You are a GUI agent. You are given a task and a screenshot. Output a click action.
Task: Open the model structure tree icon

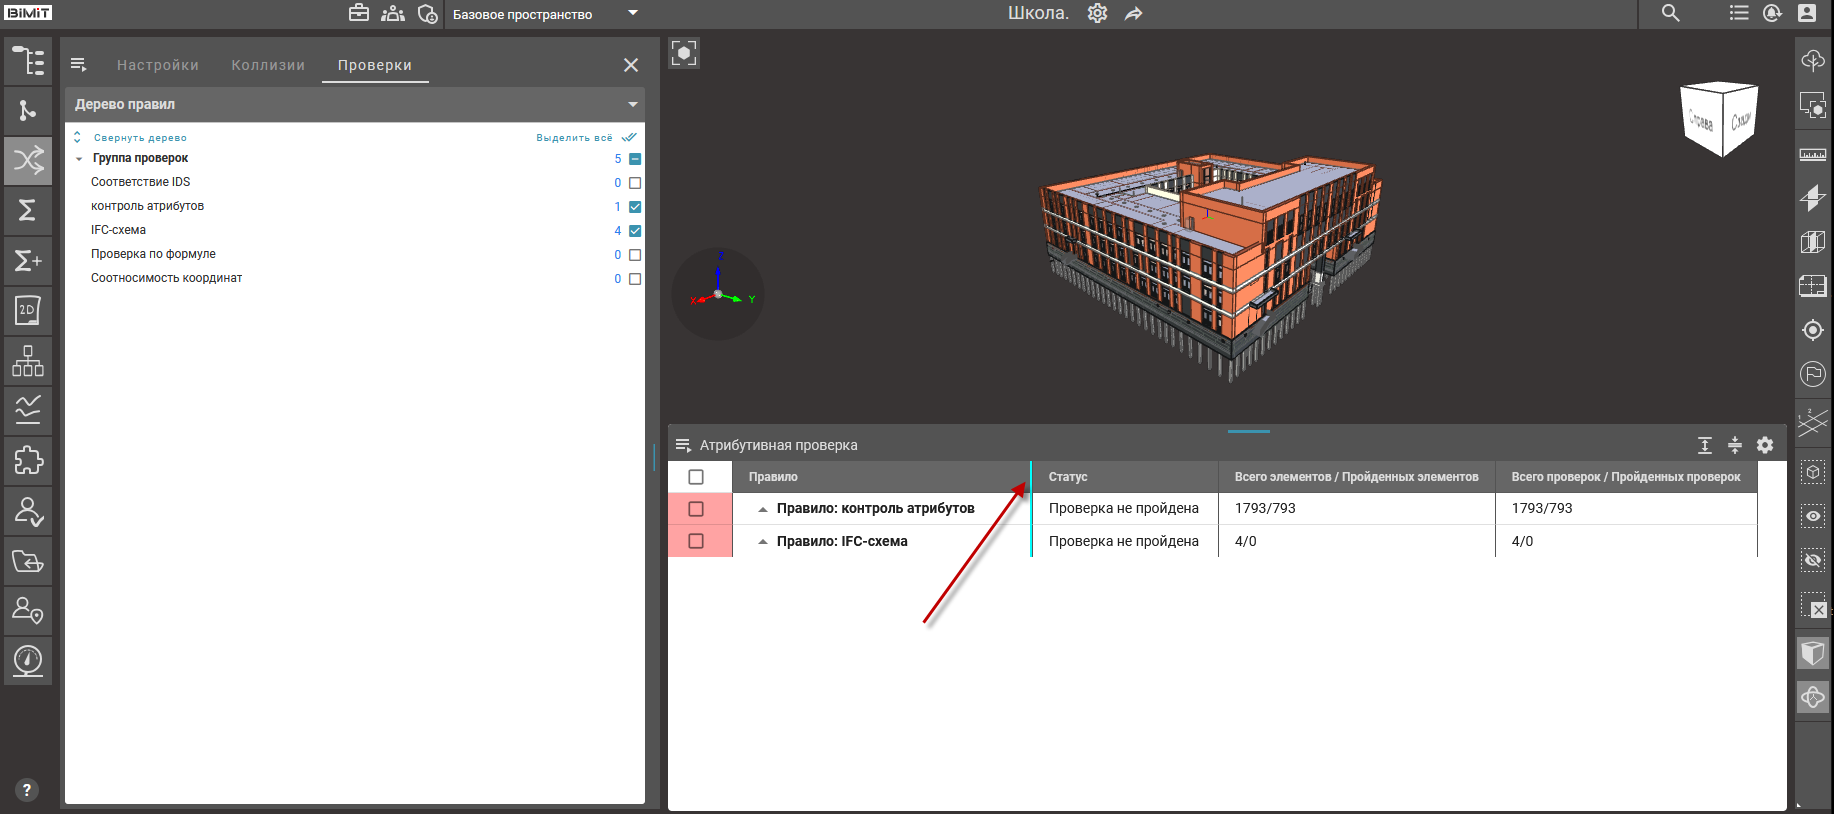(28, 61)
